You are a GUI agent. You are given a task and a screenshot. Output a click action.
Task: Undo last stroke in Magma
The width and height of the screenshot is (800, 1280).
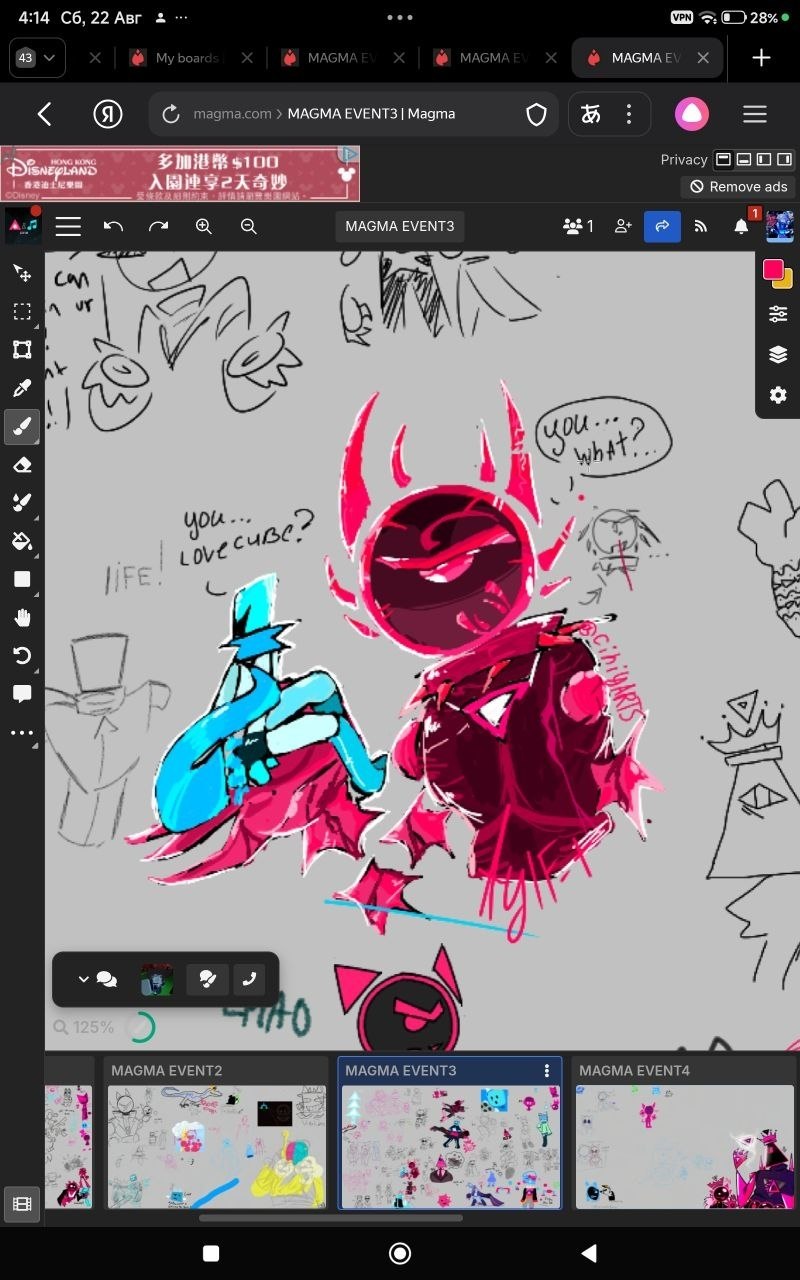(x=113, y=227)
